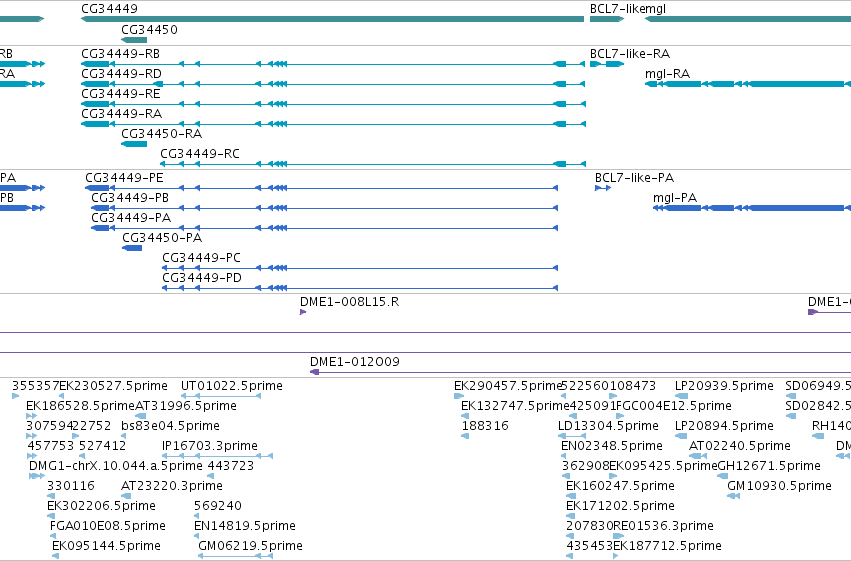Select the CG34449-PD label

[202, 278]
